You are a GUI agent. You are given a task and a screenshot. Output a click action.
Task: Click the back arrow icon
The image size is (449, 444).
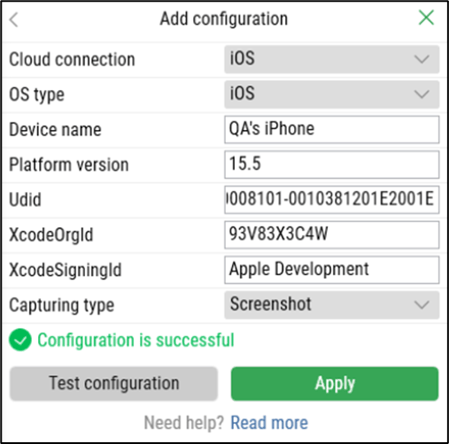tap(14, 19)
